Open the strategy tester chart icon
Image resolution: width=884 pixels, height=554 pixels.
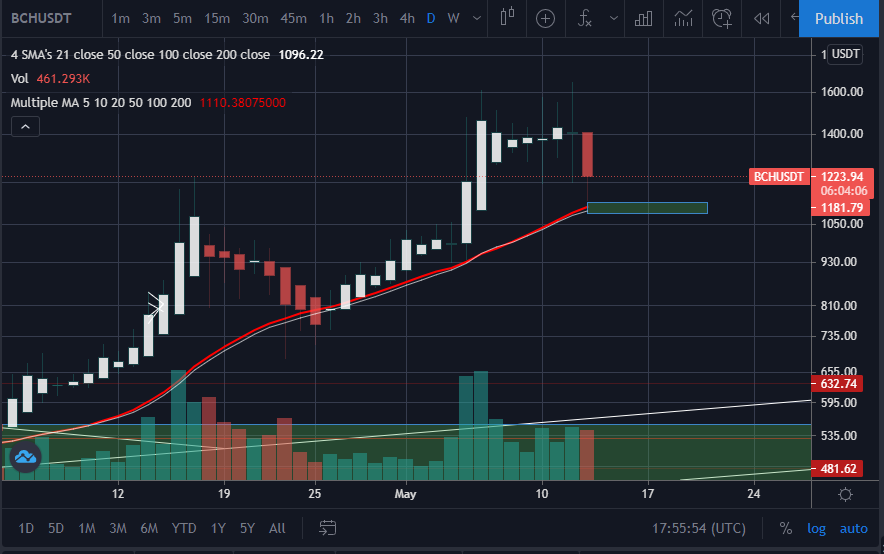point(683,19)
